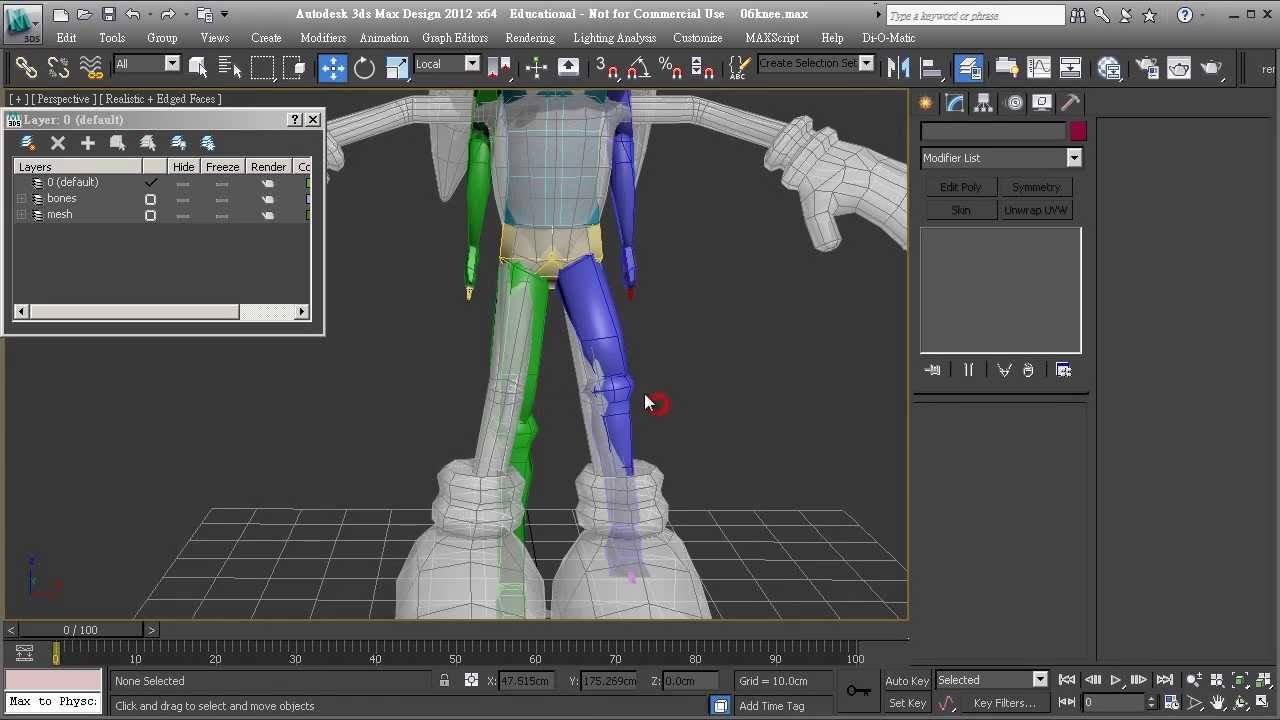Open the Material Editor icon
Image resolution: width=1280 pixels, height=720 pixels.
[x=1109, y=67]
